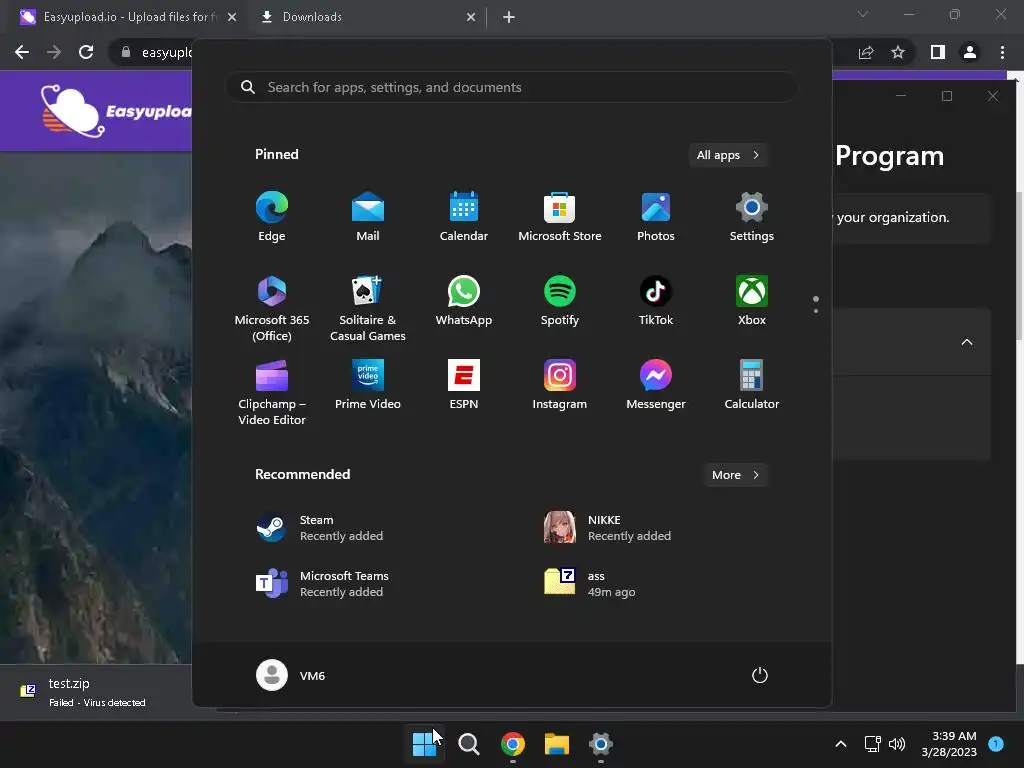The image size is (1024, 768).
Task: Launch Microsoft 365 (Office)
Action: [272, 308]
